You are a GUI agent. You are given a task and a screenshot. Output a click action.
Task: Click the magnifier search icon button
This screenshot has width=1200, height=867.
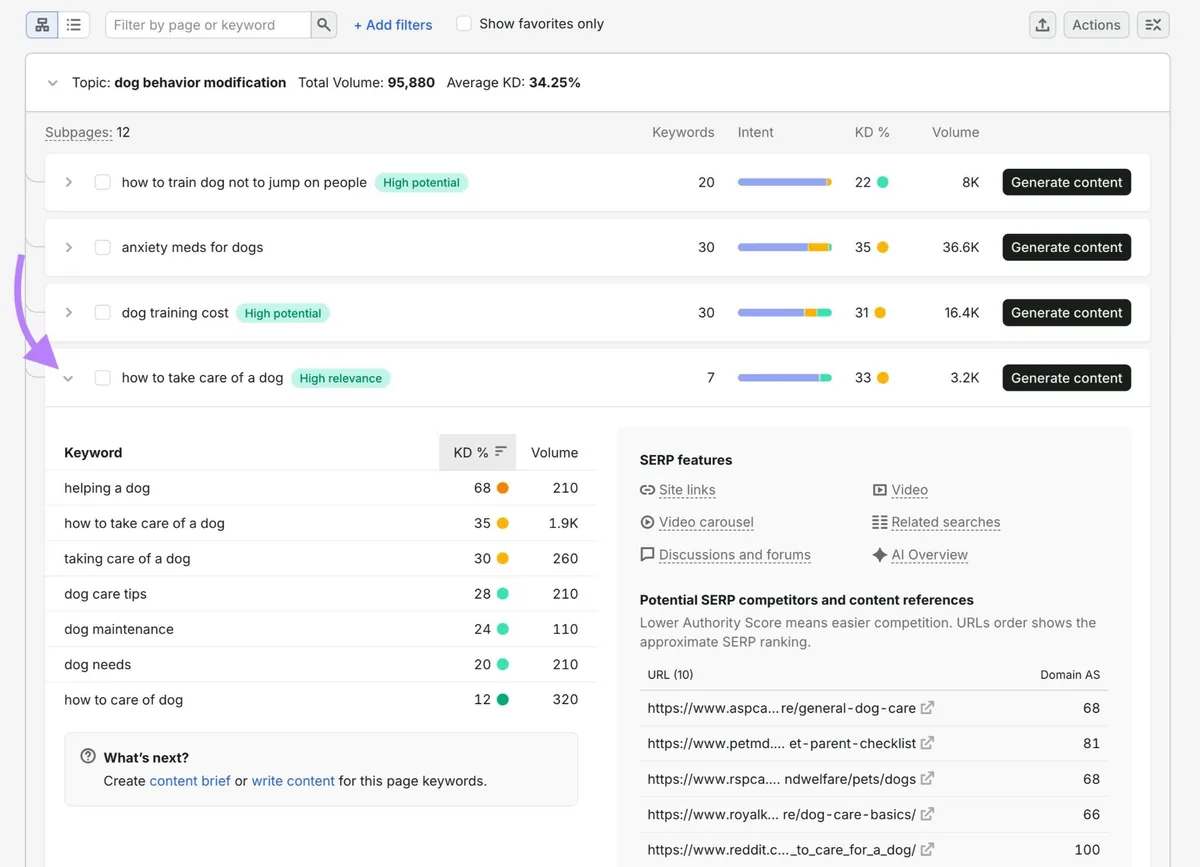(323, 25)
